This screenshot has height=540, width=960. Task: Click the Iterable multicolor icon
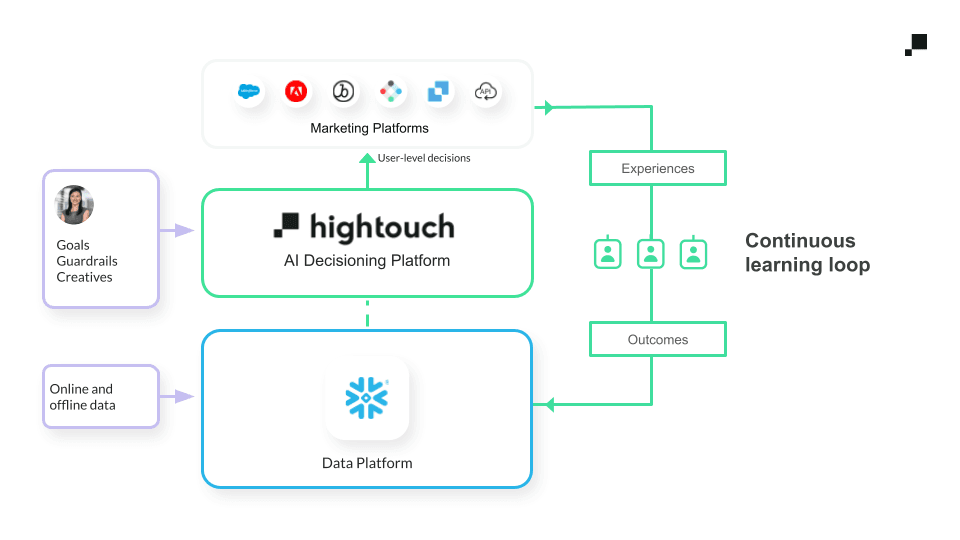pos(391,92)
